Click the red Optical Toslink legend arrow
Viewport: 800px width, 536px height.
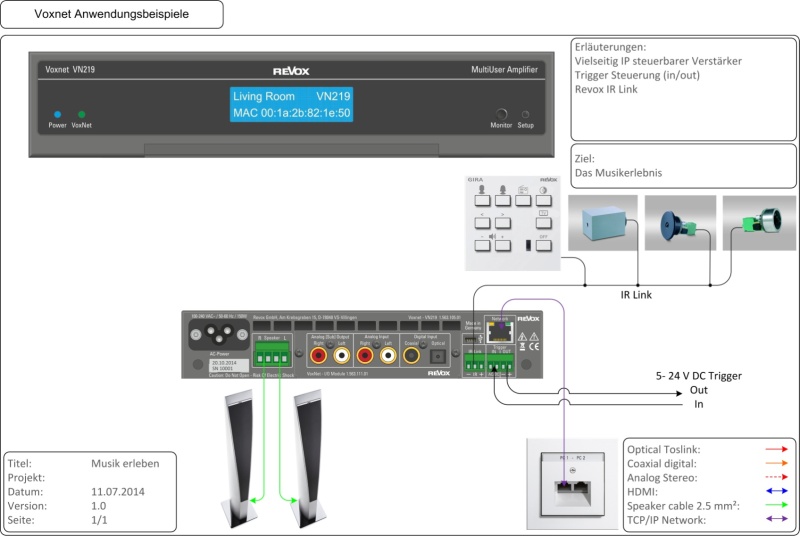point(777,449)
